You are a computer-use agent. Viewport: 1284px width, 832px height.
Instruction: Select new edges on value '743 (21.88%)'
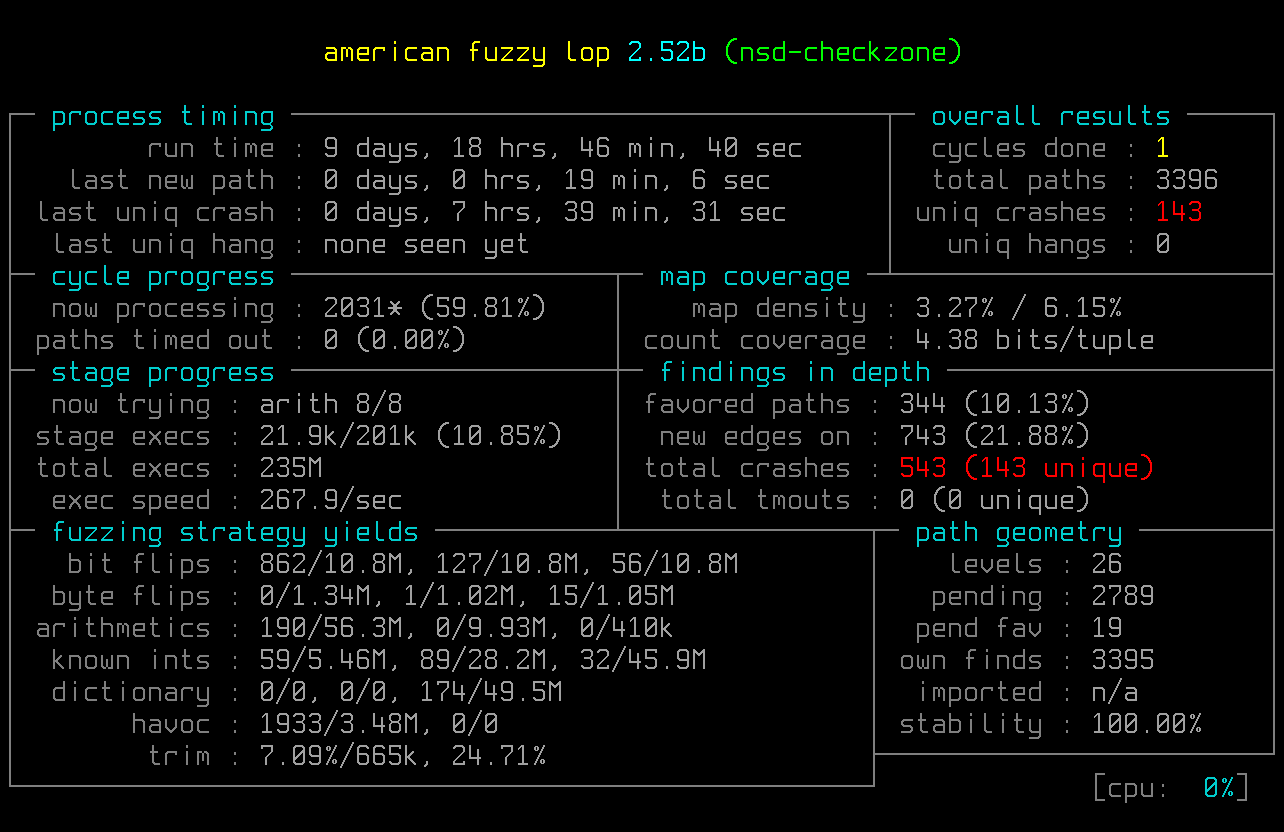point(995,437)
